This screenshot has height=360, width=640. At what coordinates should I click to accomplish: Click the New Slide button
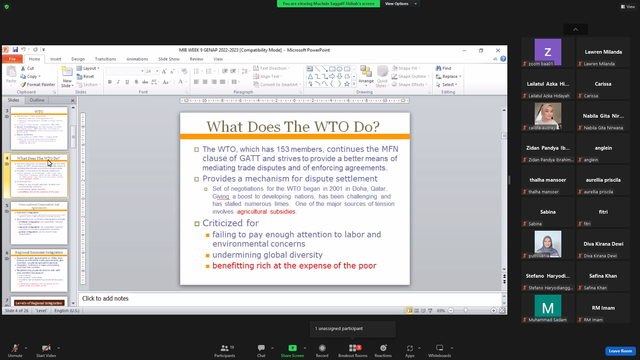point(67,77)
